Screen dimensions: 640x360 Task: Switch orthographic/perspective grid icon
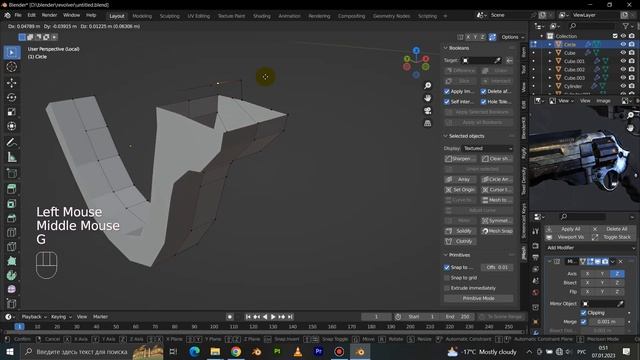tap(427, 123)
